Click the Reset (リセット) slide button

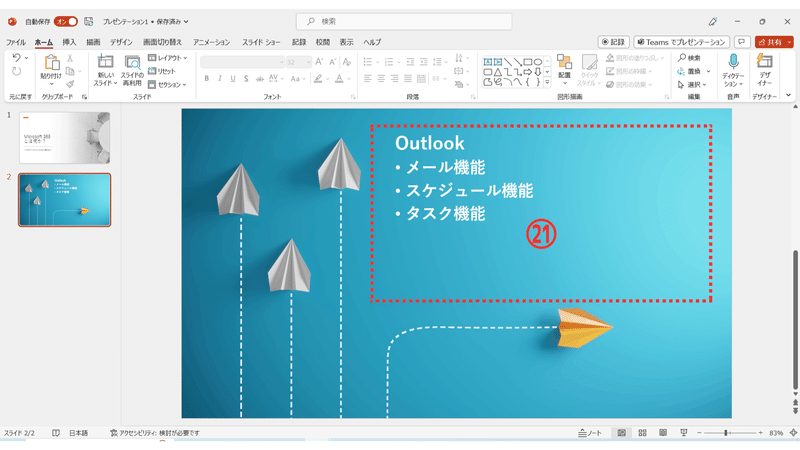(162, 71)
